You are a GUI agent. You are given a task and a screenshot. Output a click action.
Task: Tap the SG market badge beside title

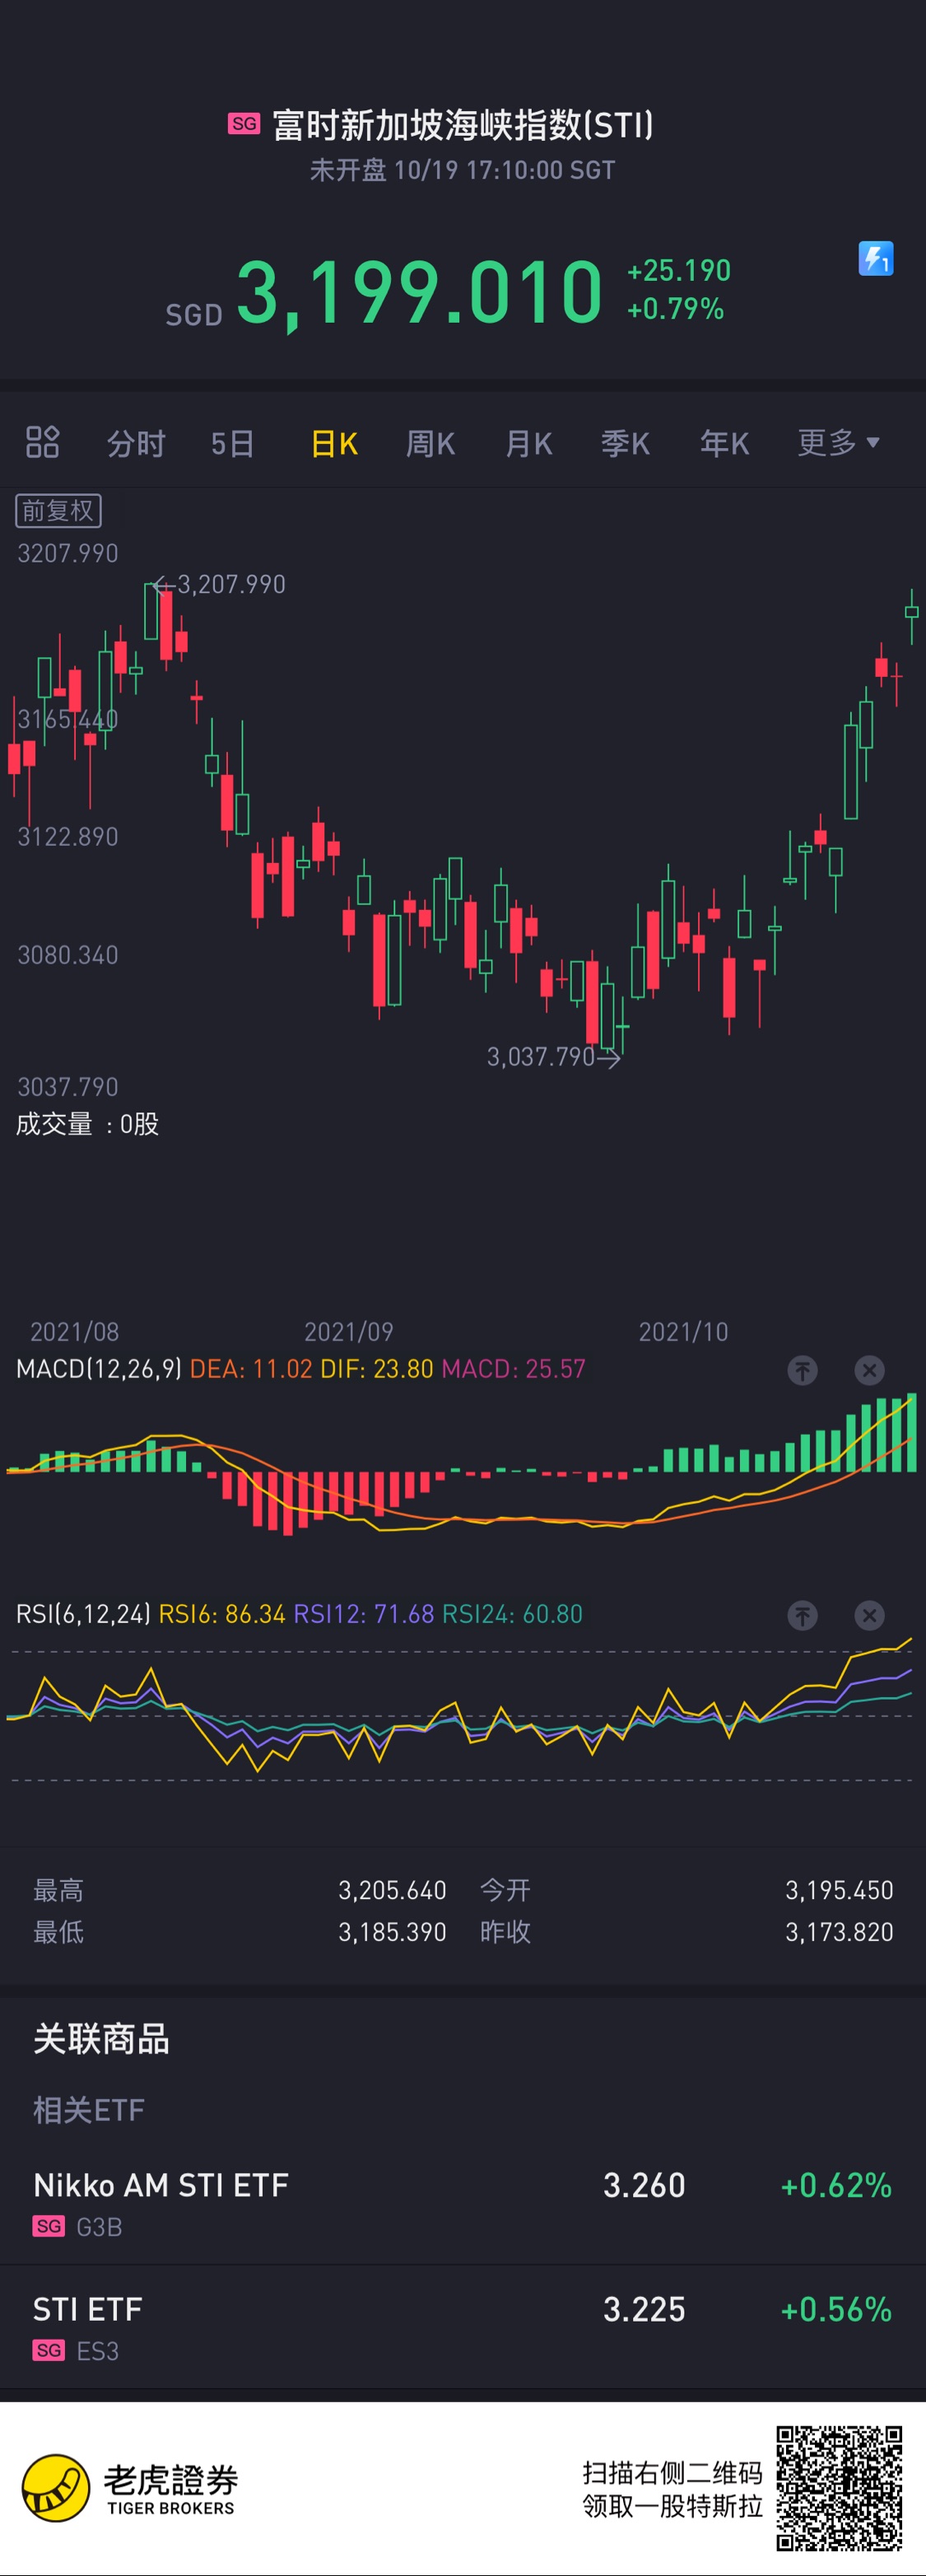(x=244, y=124)
